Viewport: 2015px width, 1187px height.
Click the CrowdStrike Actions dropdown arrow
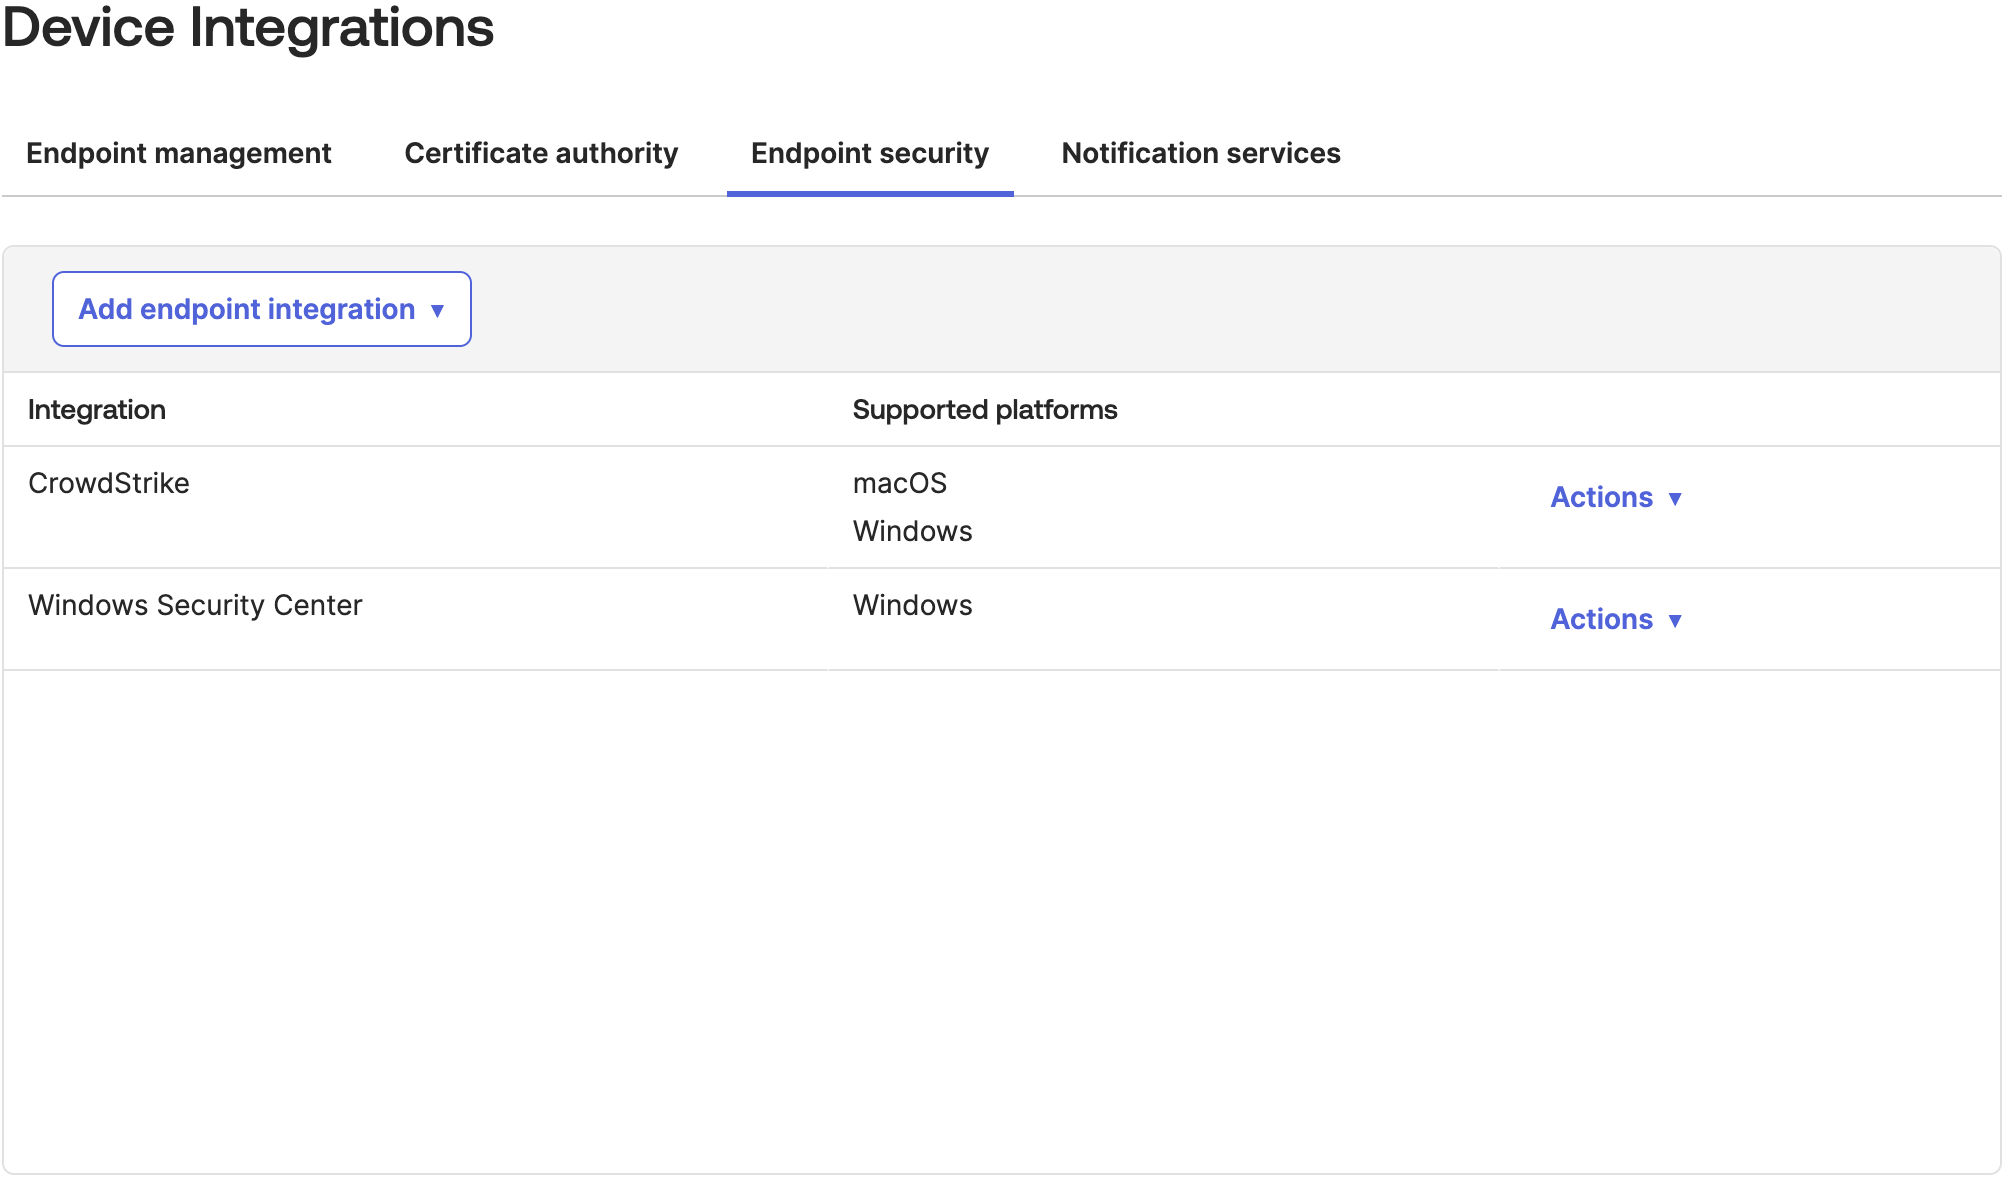(x=1675, y=499)
